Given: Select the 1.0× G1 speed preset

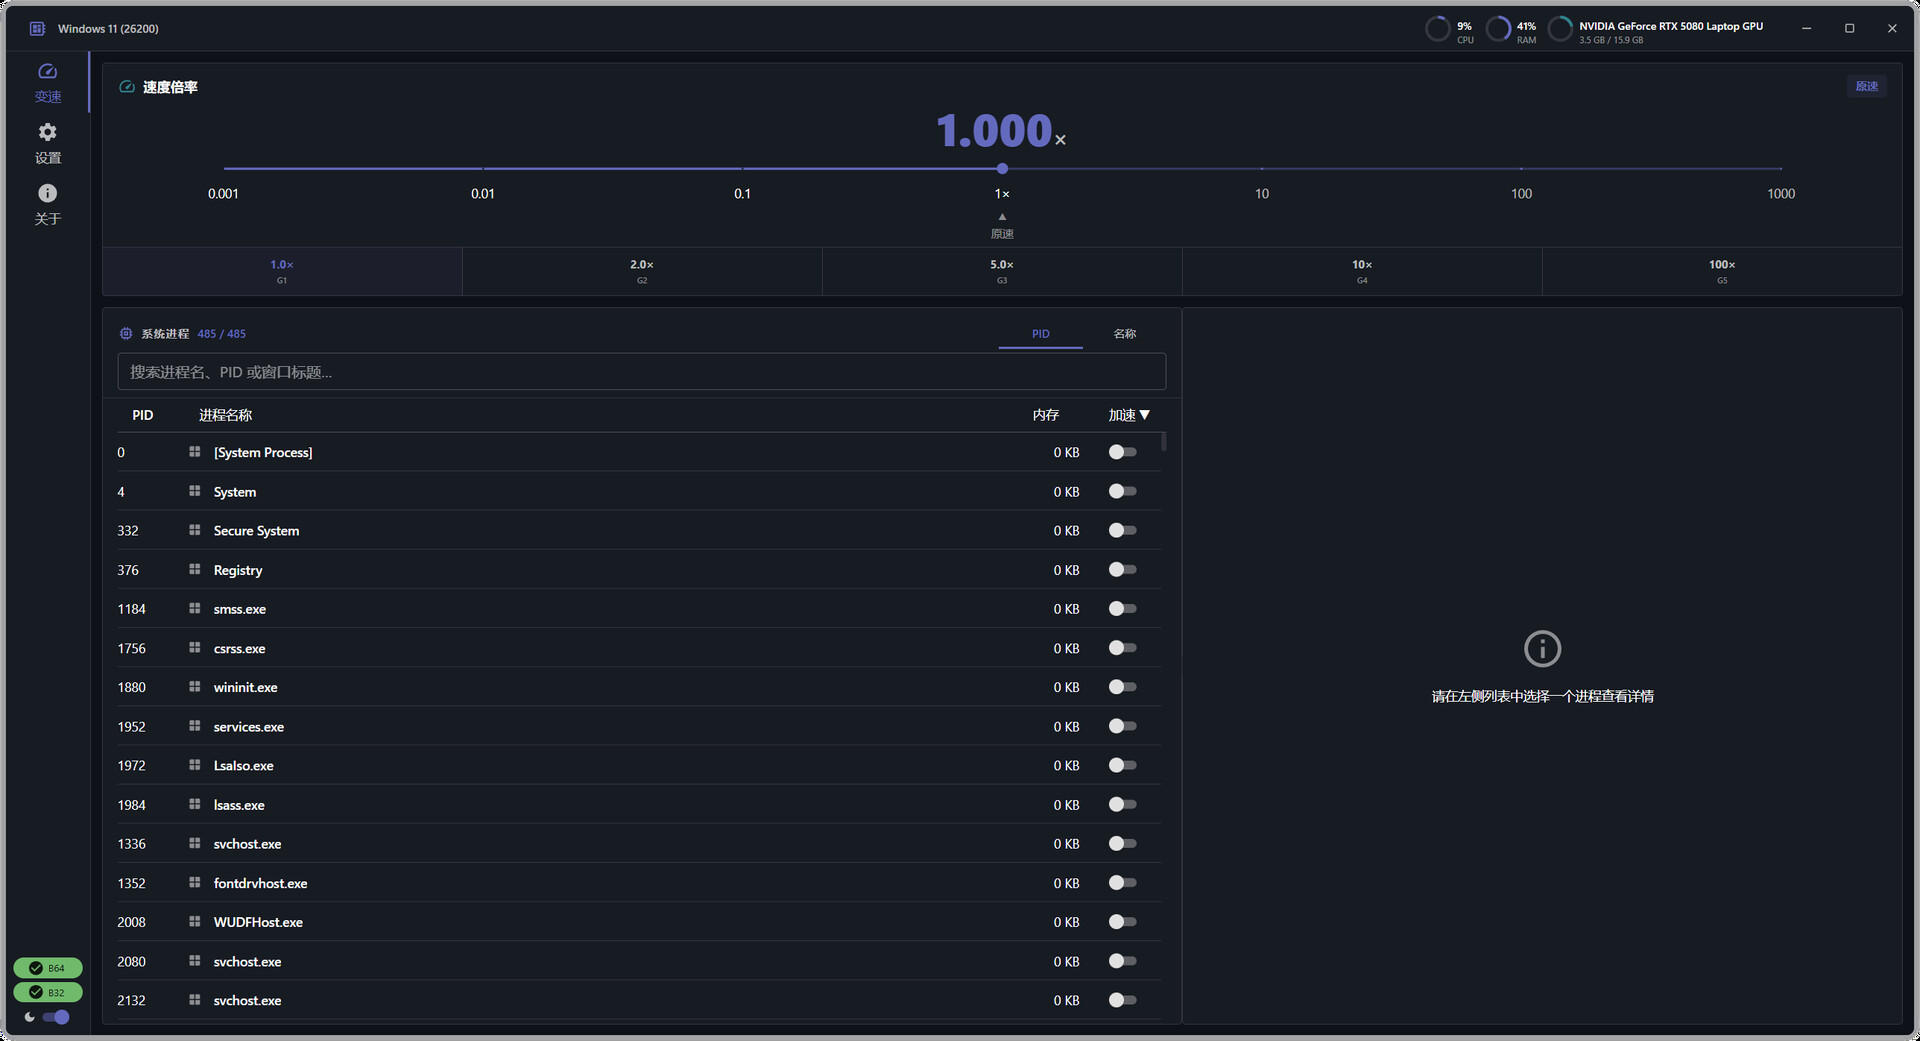Looking at the screenshot, I should pyautogui.click(x=282, y=271).
